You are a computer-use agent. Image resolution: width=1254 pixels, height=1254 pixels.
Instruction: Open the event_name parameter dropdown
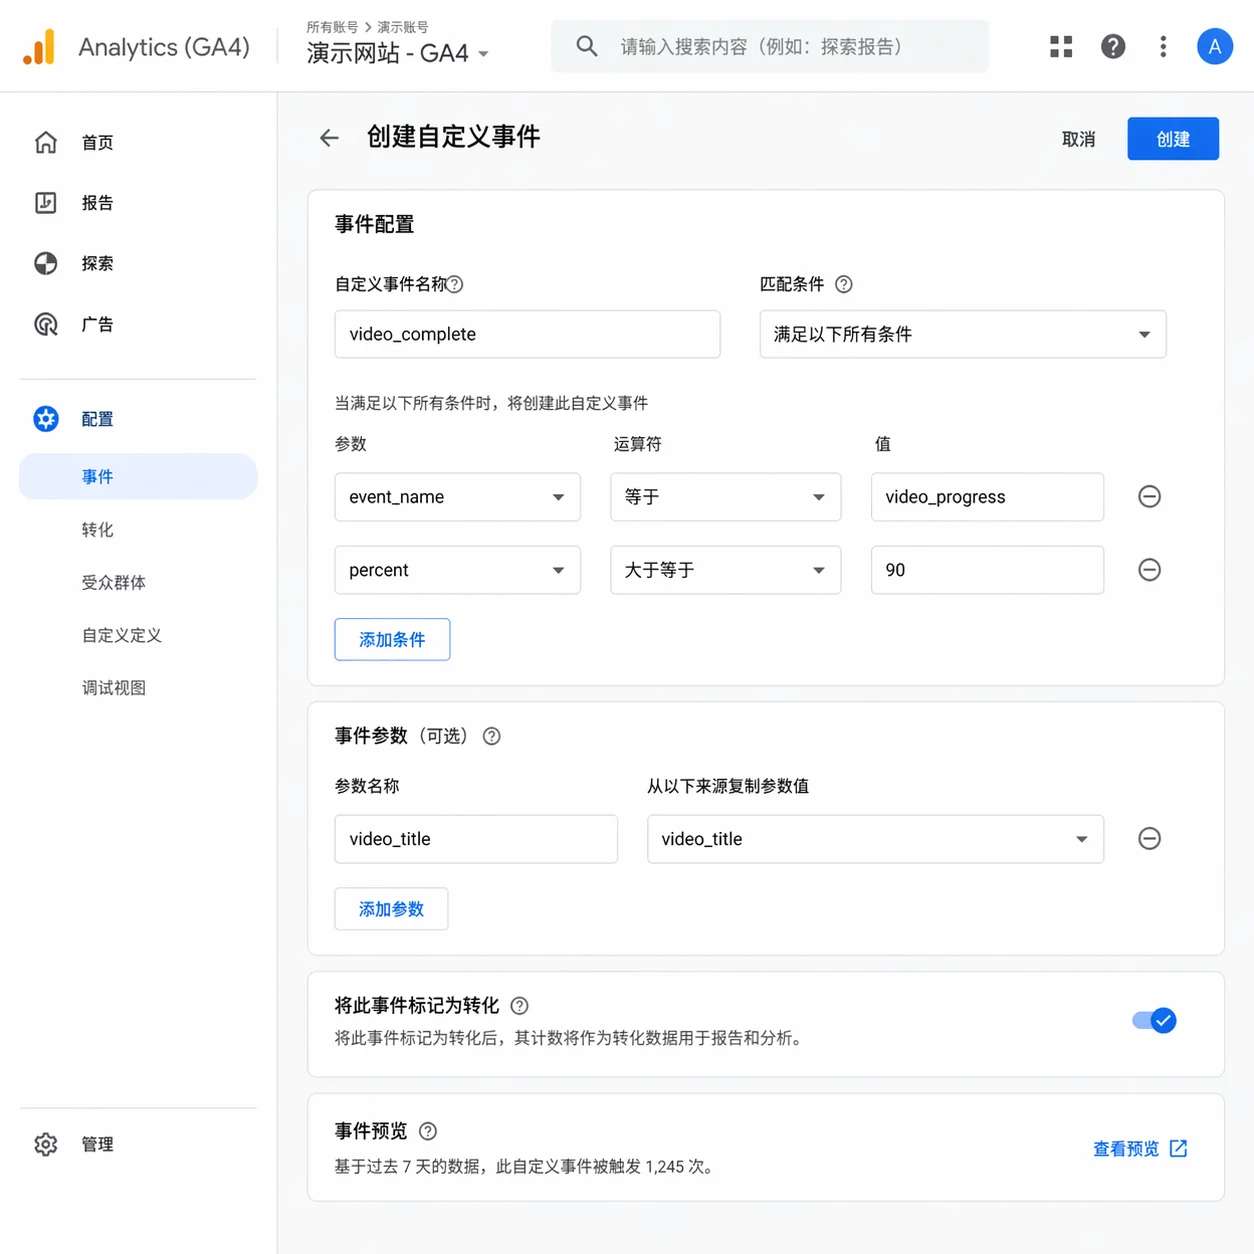pyautogui.click(x=457, y=496)
